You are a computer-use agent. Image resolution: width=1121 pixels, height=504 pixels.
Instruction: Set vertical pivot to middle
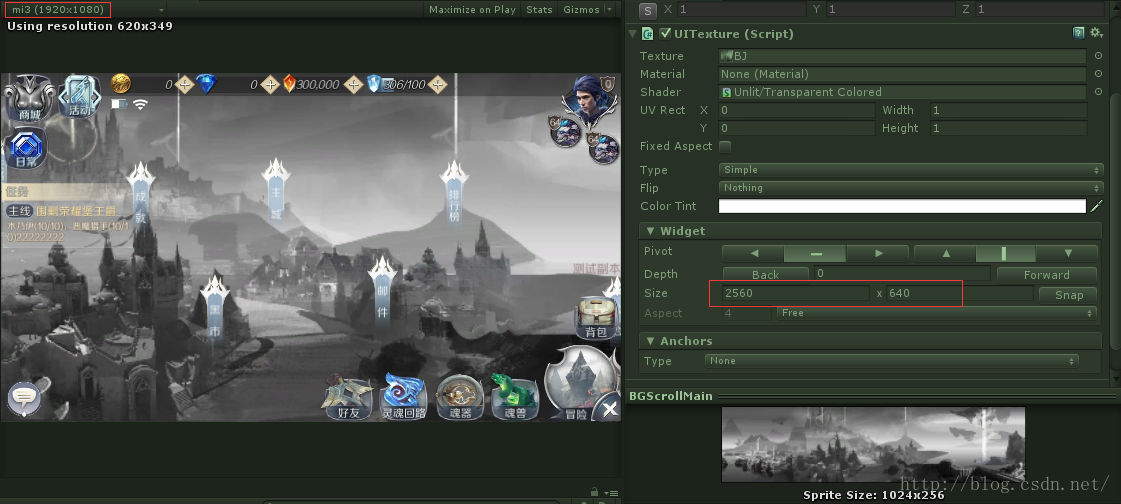click(x=1006, y=253)
